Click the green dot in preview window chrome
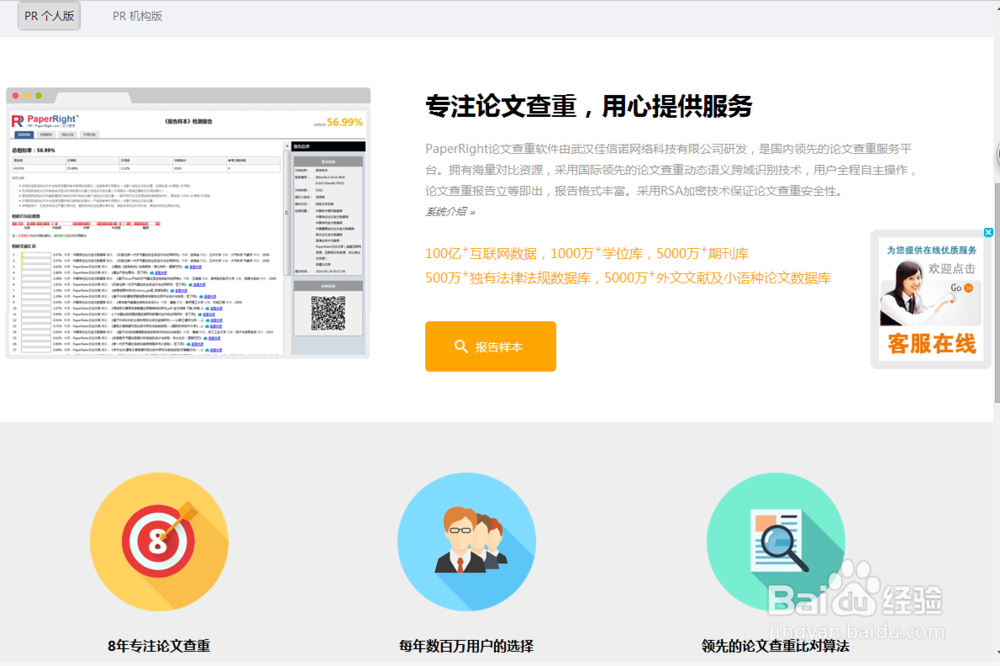The image size is (1000, 666). (38, 96)
